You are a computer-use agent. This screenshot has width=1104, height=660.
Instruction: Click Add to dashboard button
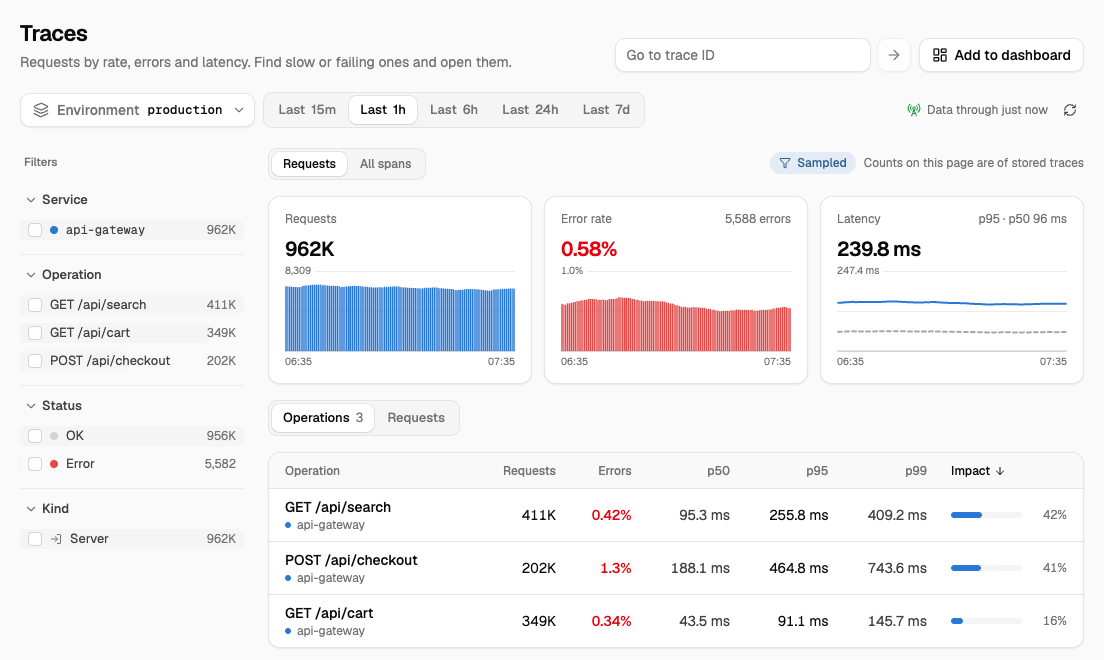point(1001,55)
